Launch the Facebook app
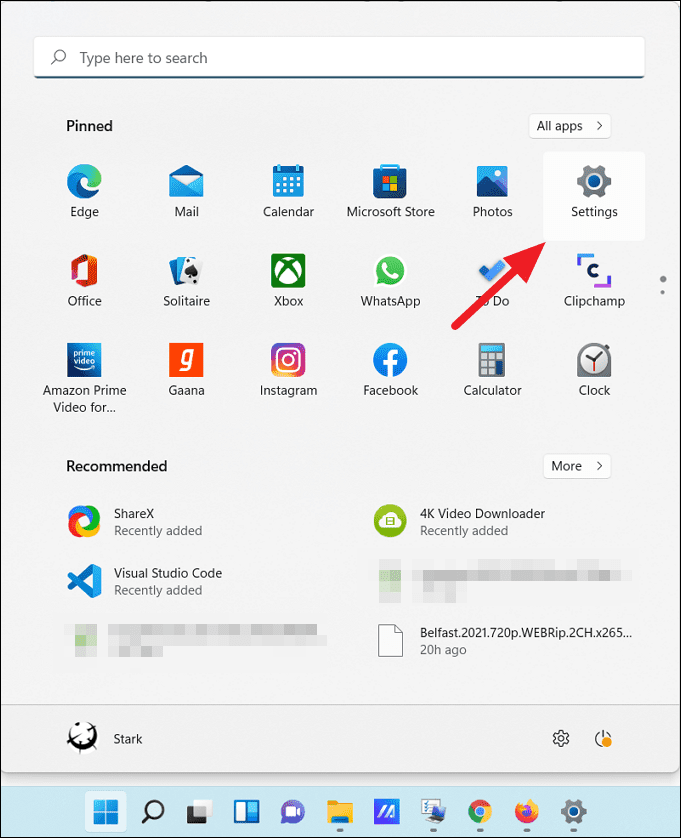The width and height of the screenshot is (681, 838). click(390, 370)
